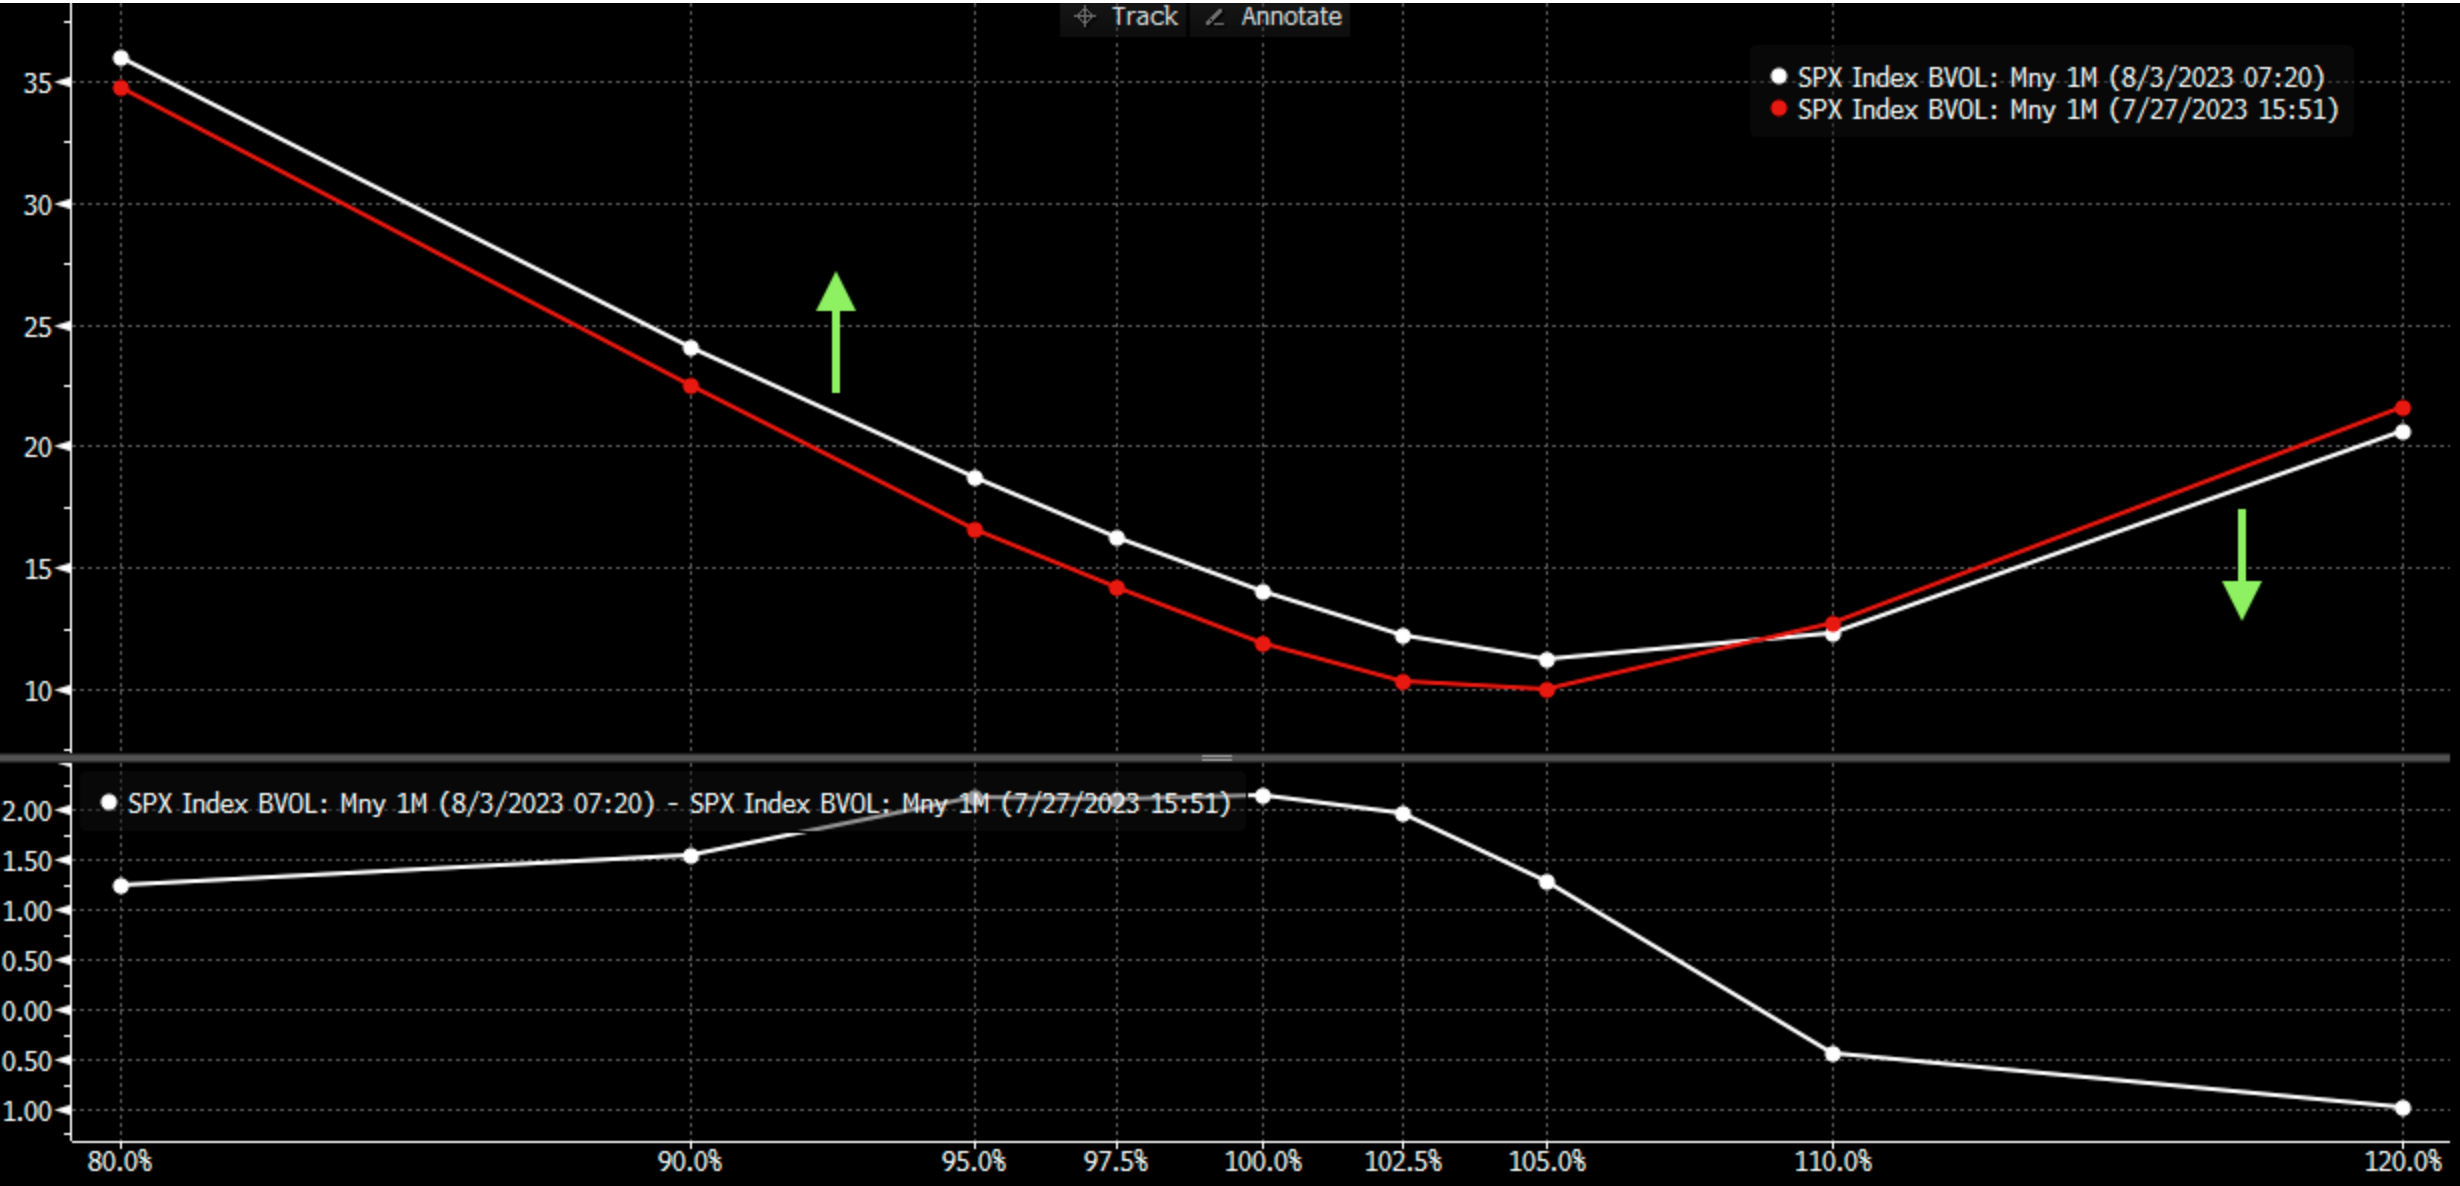
Task: Click the Track crosshair icon
Action: click(x=1084, y=17)
